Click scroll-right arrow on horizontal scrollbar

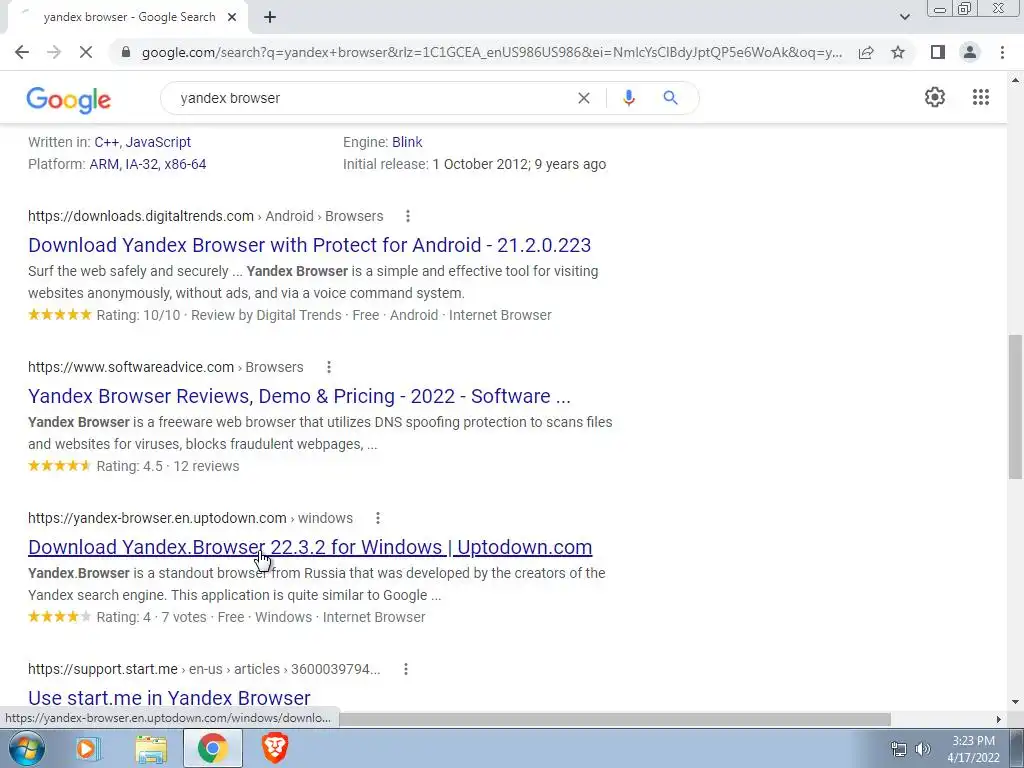(999, 719)
